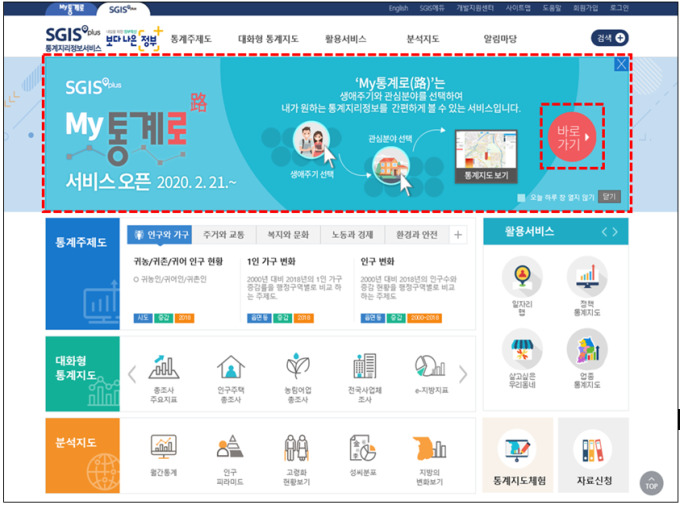Click the 생애주기 선택 couple illustration
680x505 pixels.
311,141
